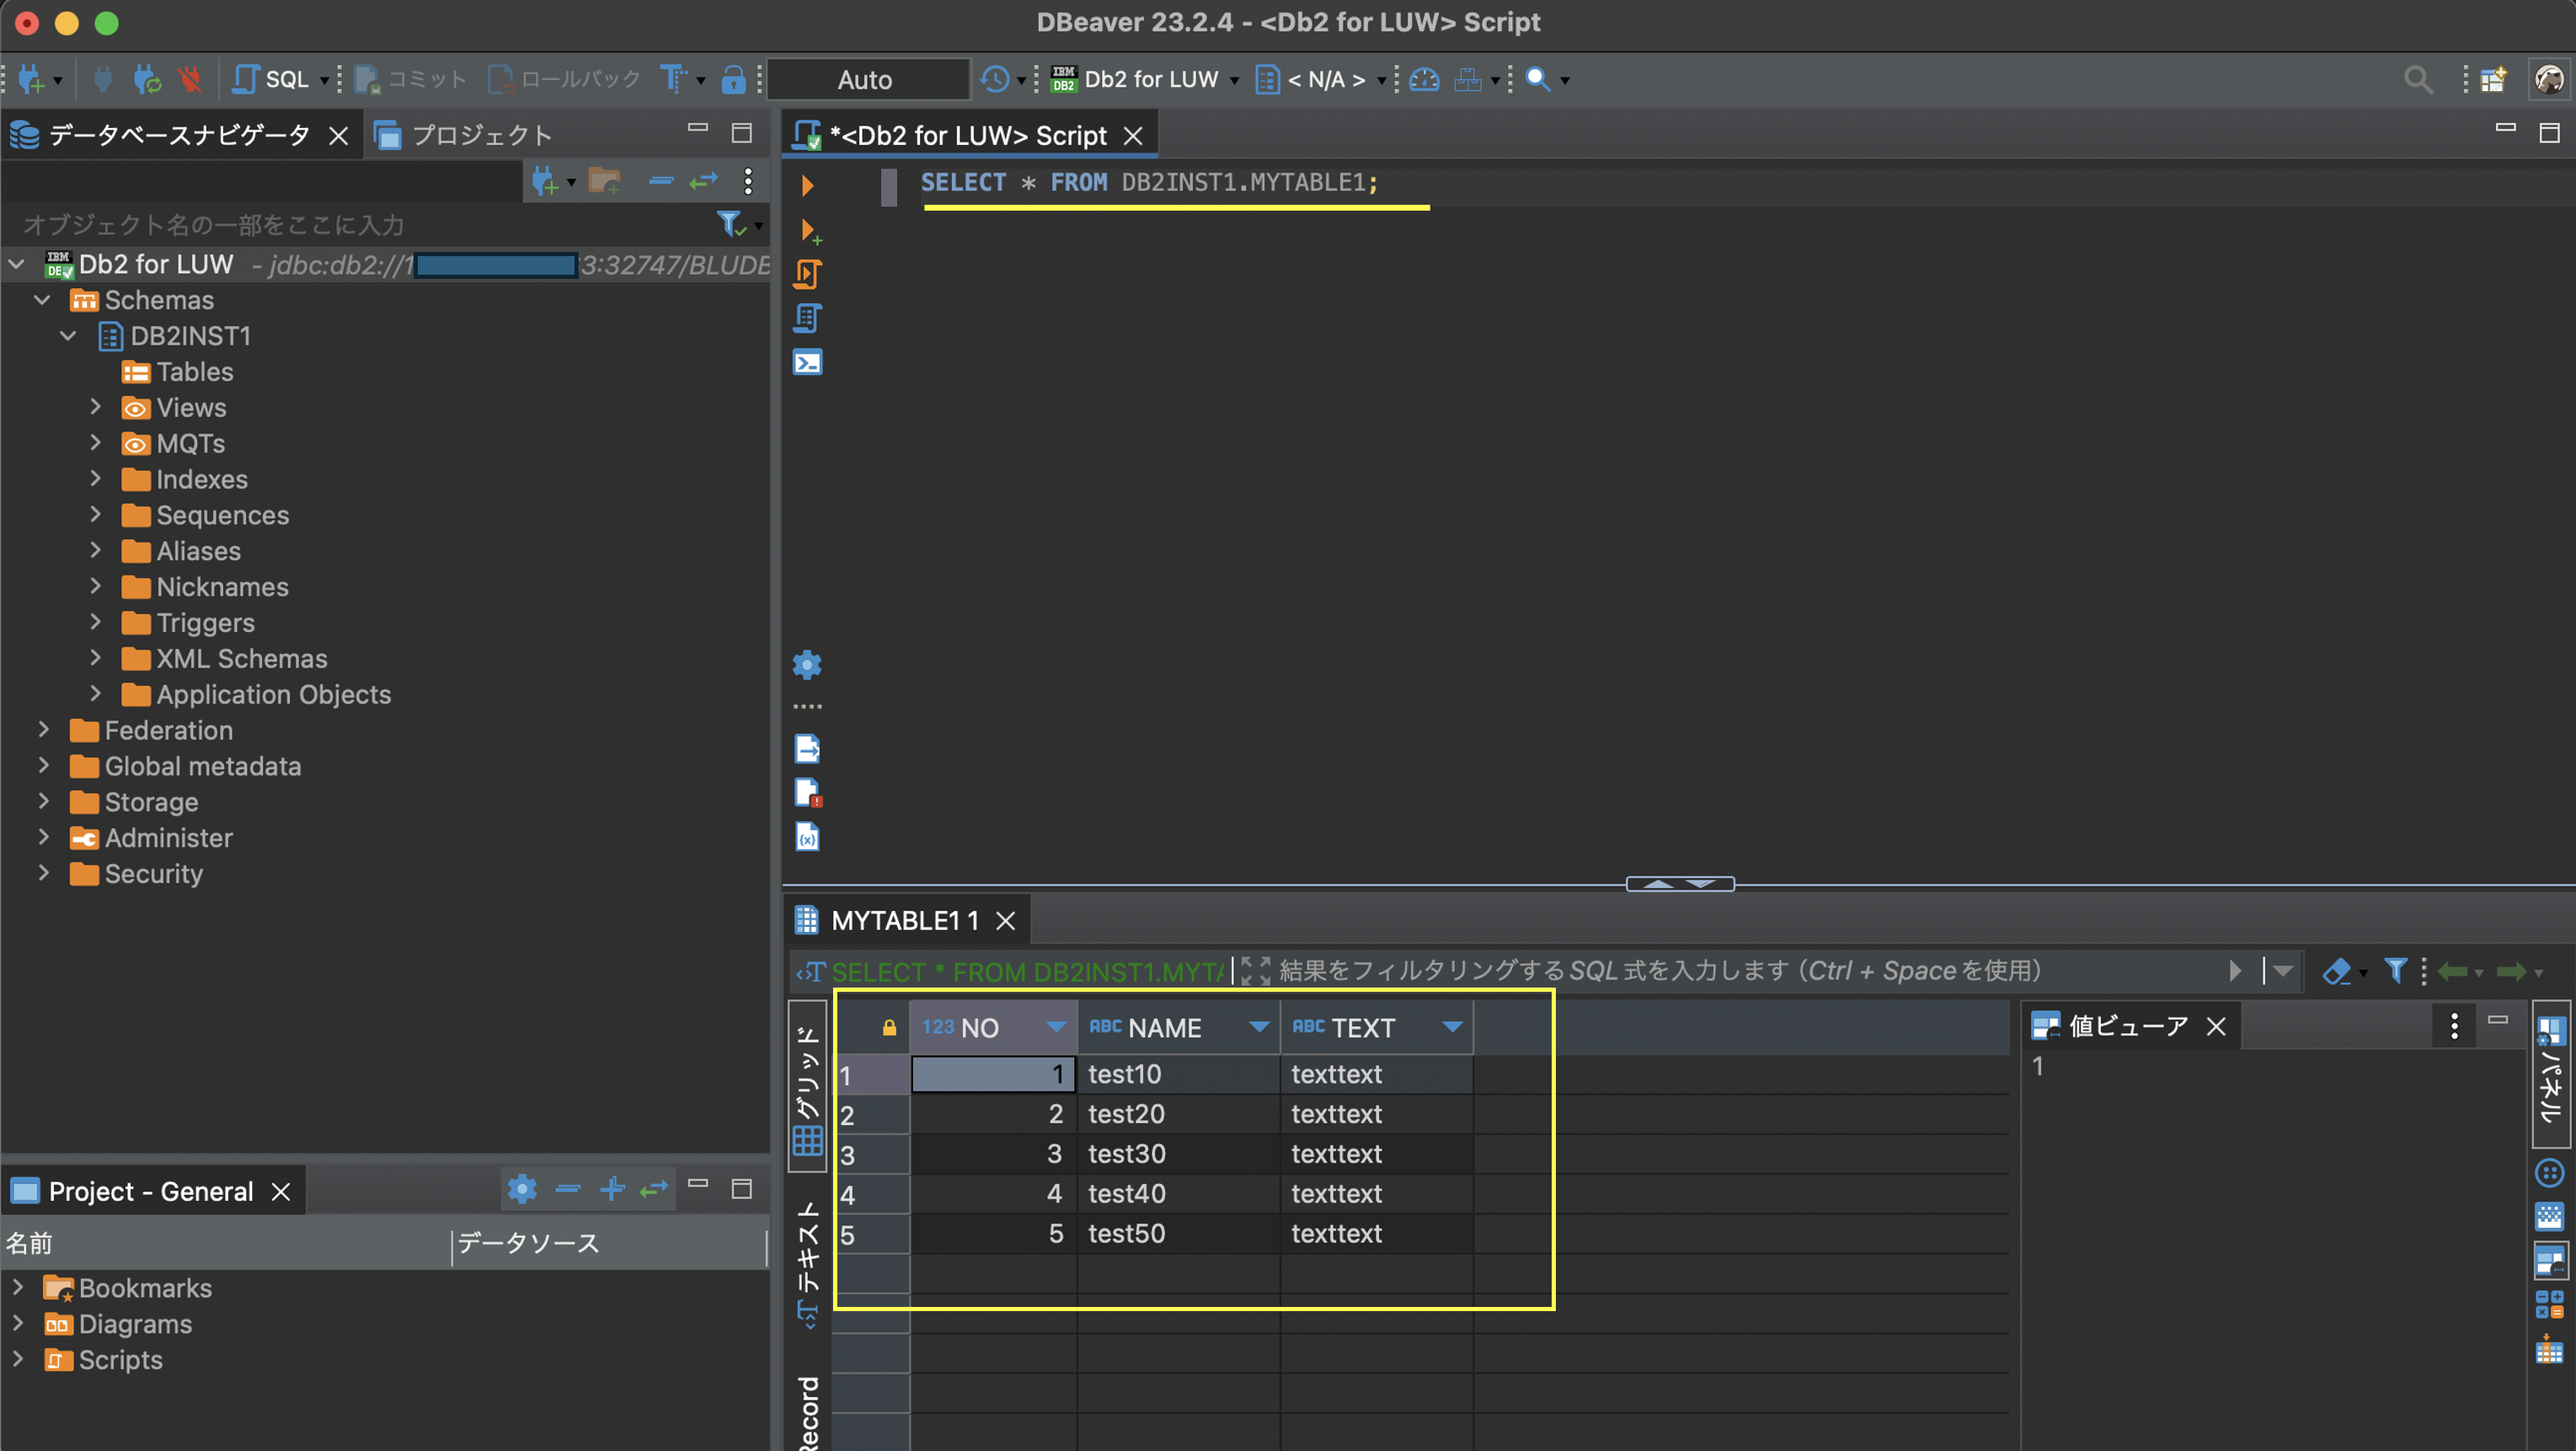Click the Auto commit mode button
This screenshot has width=2576, height=1451.
[x=865, y=79]
